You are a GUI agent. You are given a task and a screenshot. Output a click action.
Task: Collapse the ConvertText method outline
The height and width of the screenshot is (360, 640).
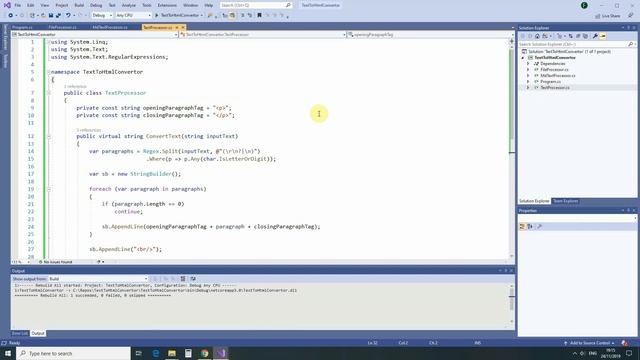pyautogui.click(x=49, y=136)
